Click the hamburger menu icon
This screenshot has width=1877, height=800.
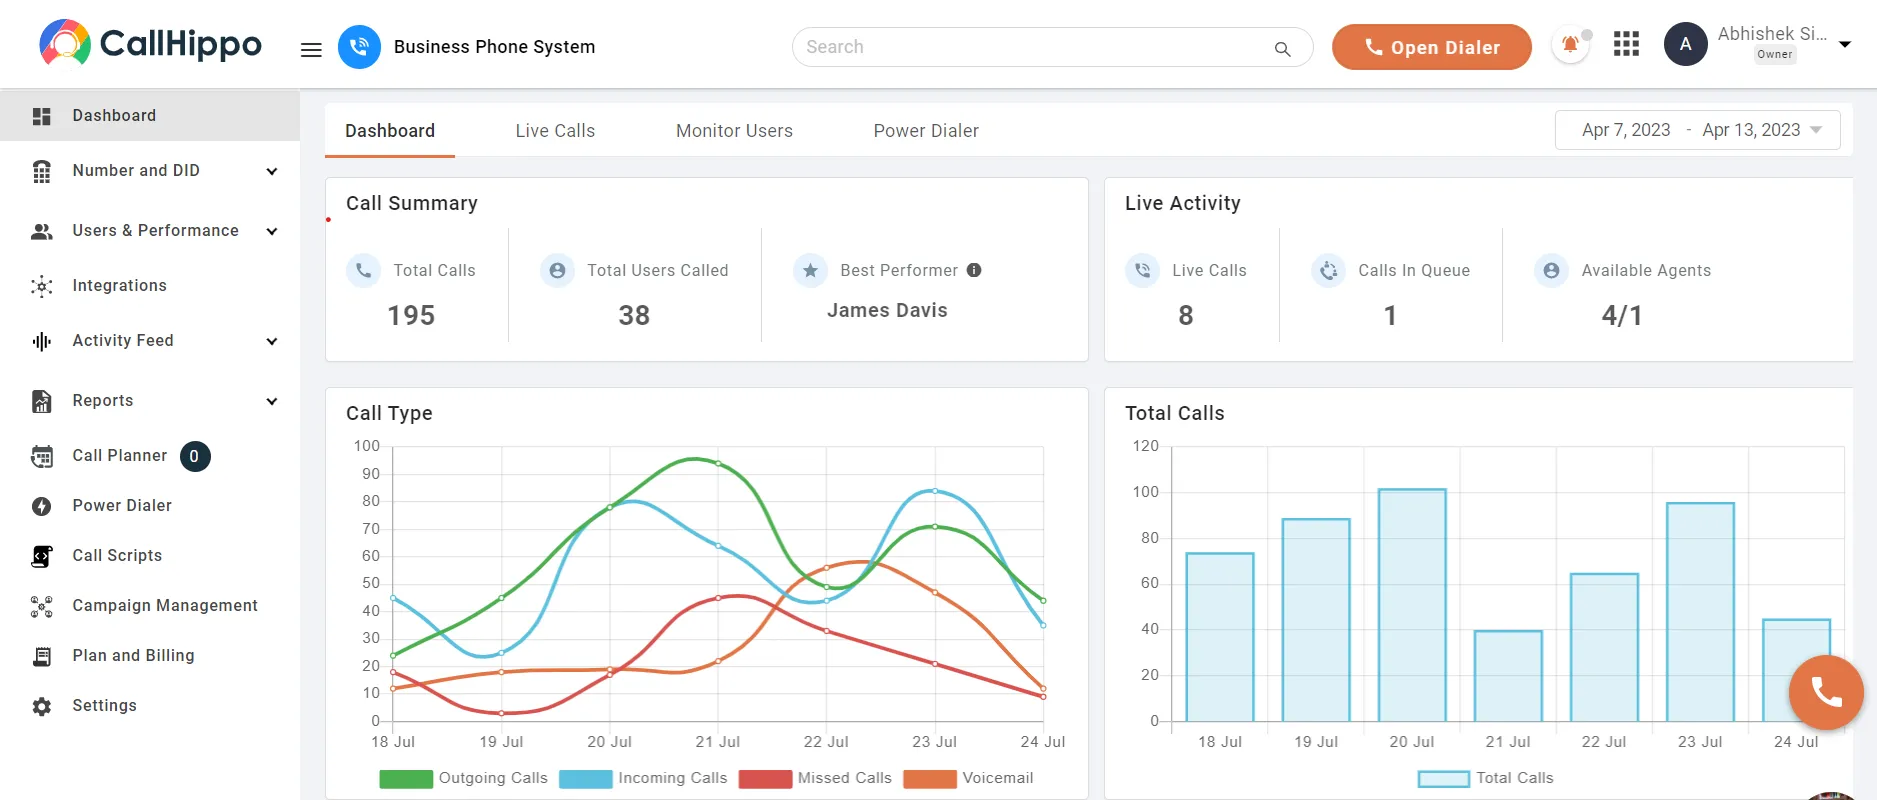click(311, 49)
